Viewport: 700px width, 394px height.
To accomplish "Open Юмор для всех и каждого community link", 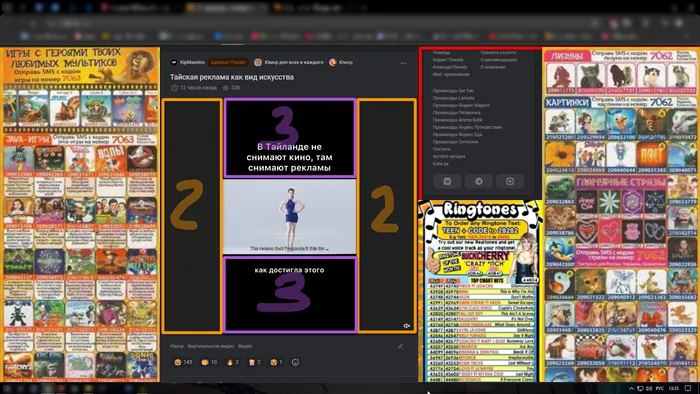I will click(294, 62).
